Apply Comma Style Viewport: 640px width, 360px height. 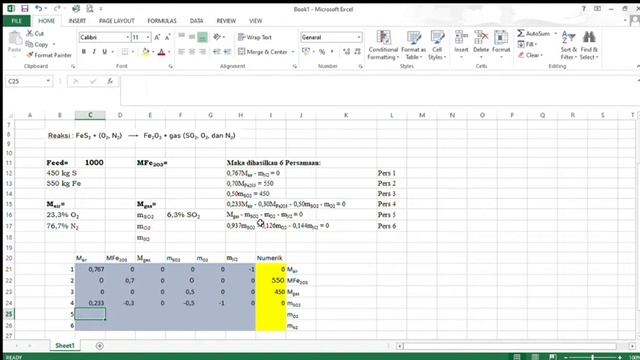pyautogui.click(x=332, y=52)
